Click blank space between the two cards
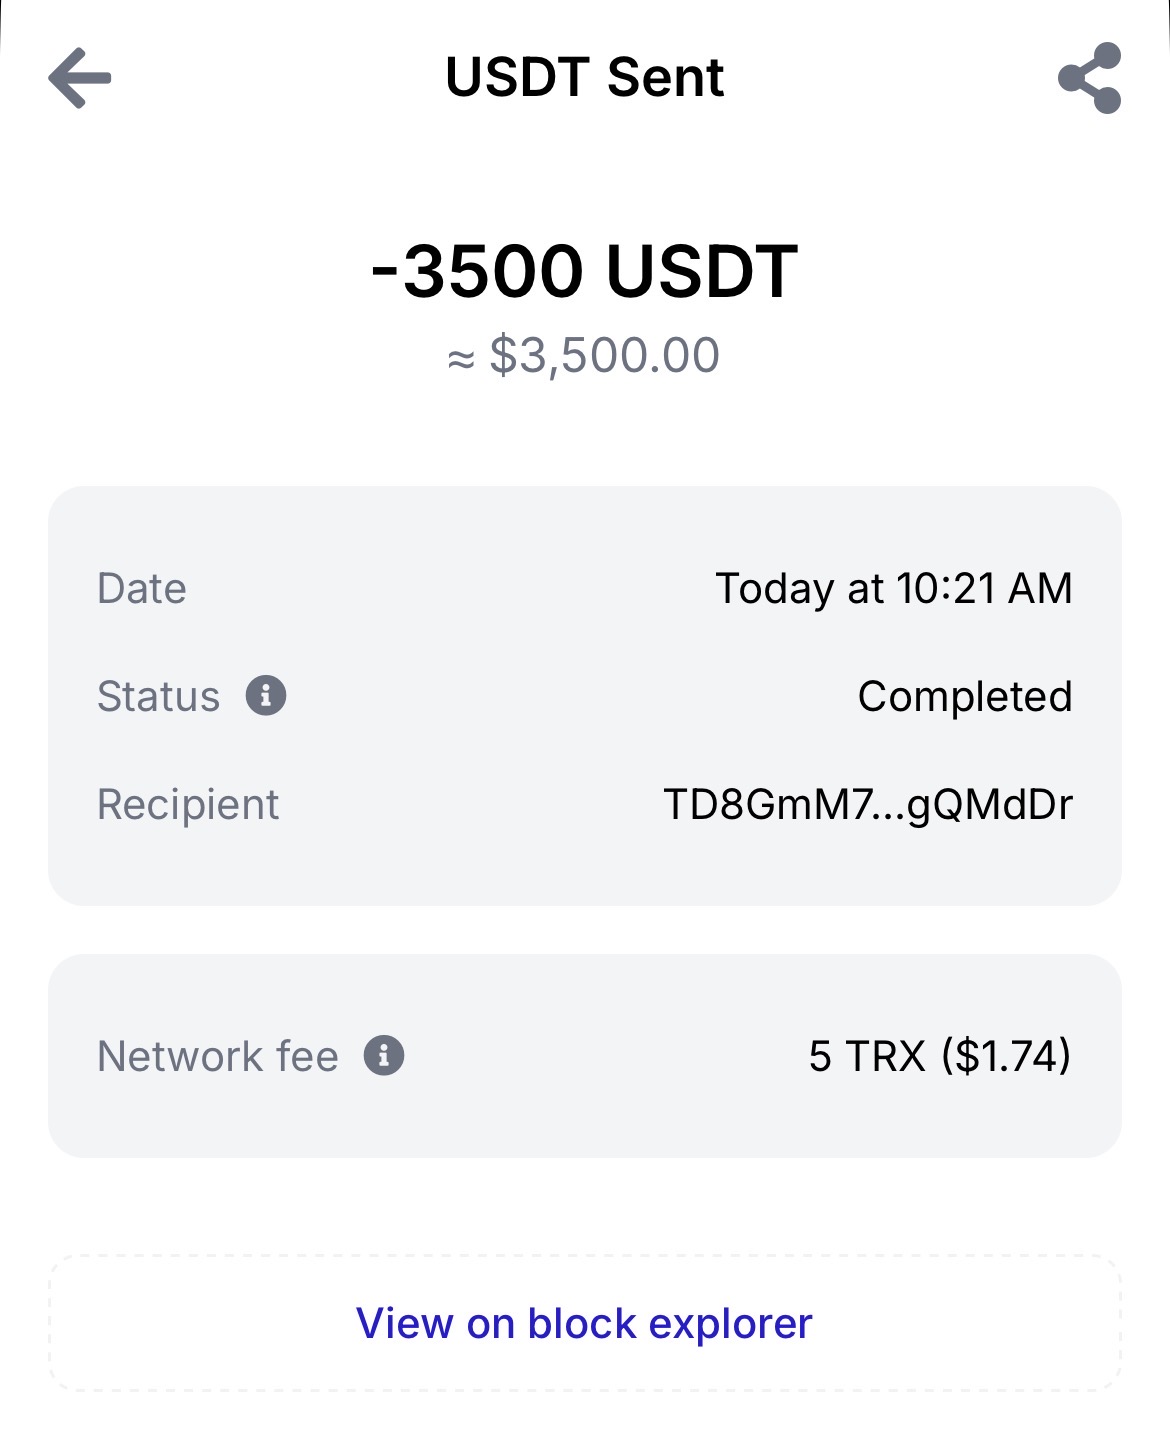This screenshot has width=1170, height=1436. 584,930
